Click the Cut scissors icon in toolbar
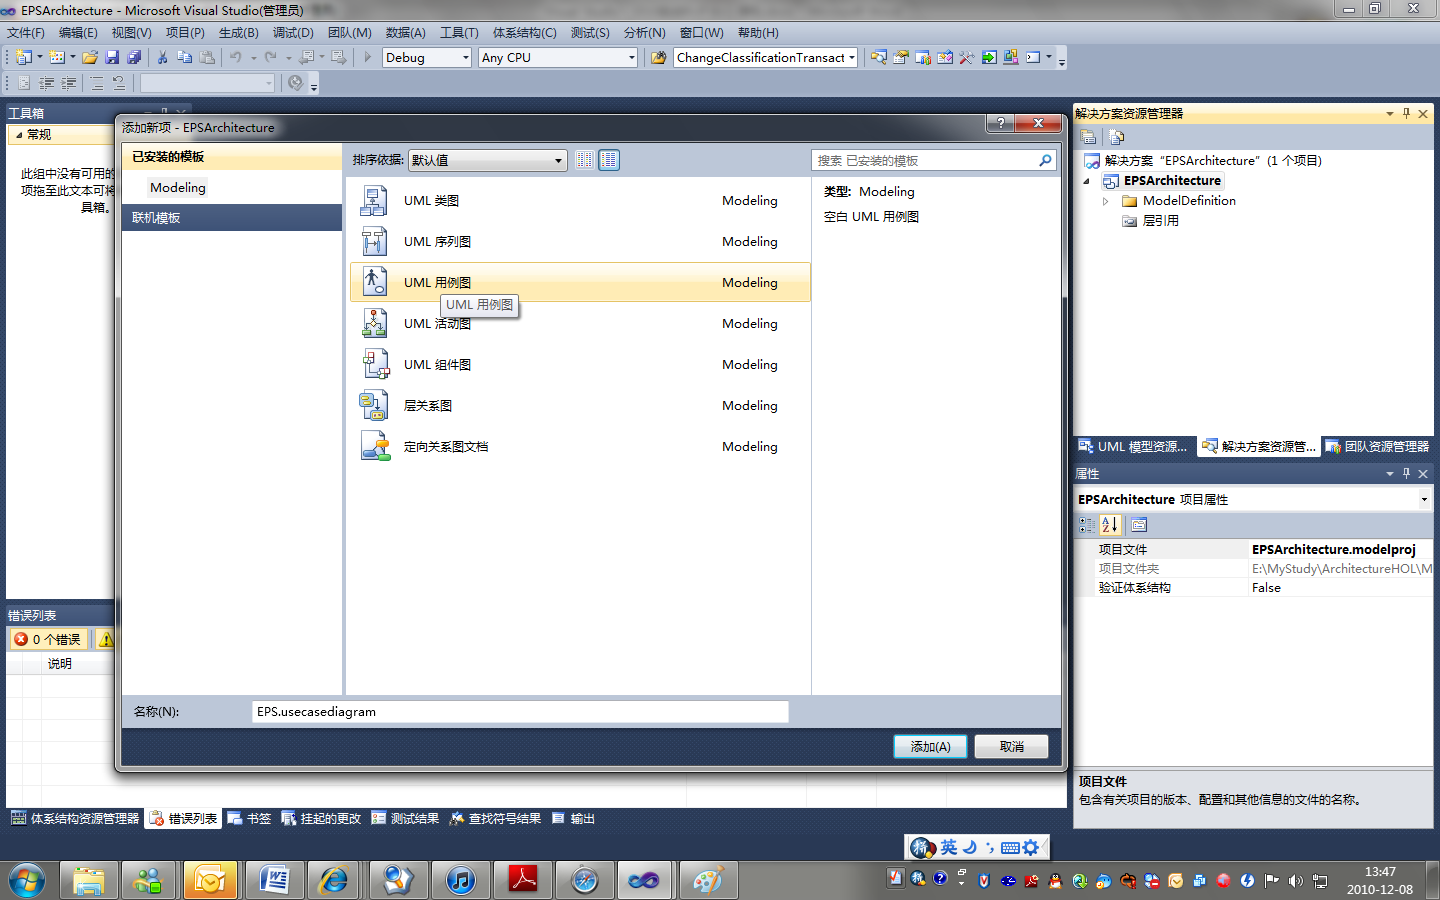Screen dimensions: 1440x900 162,58
